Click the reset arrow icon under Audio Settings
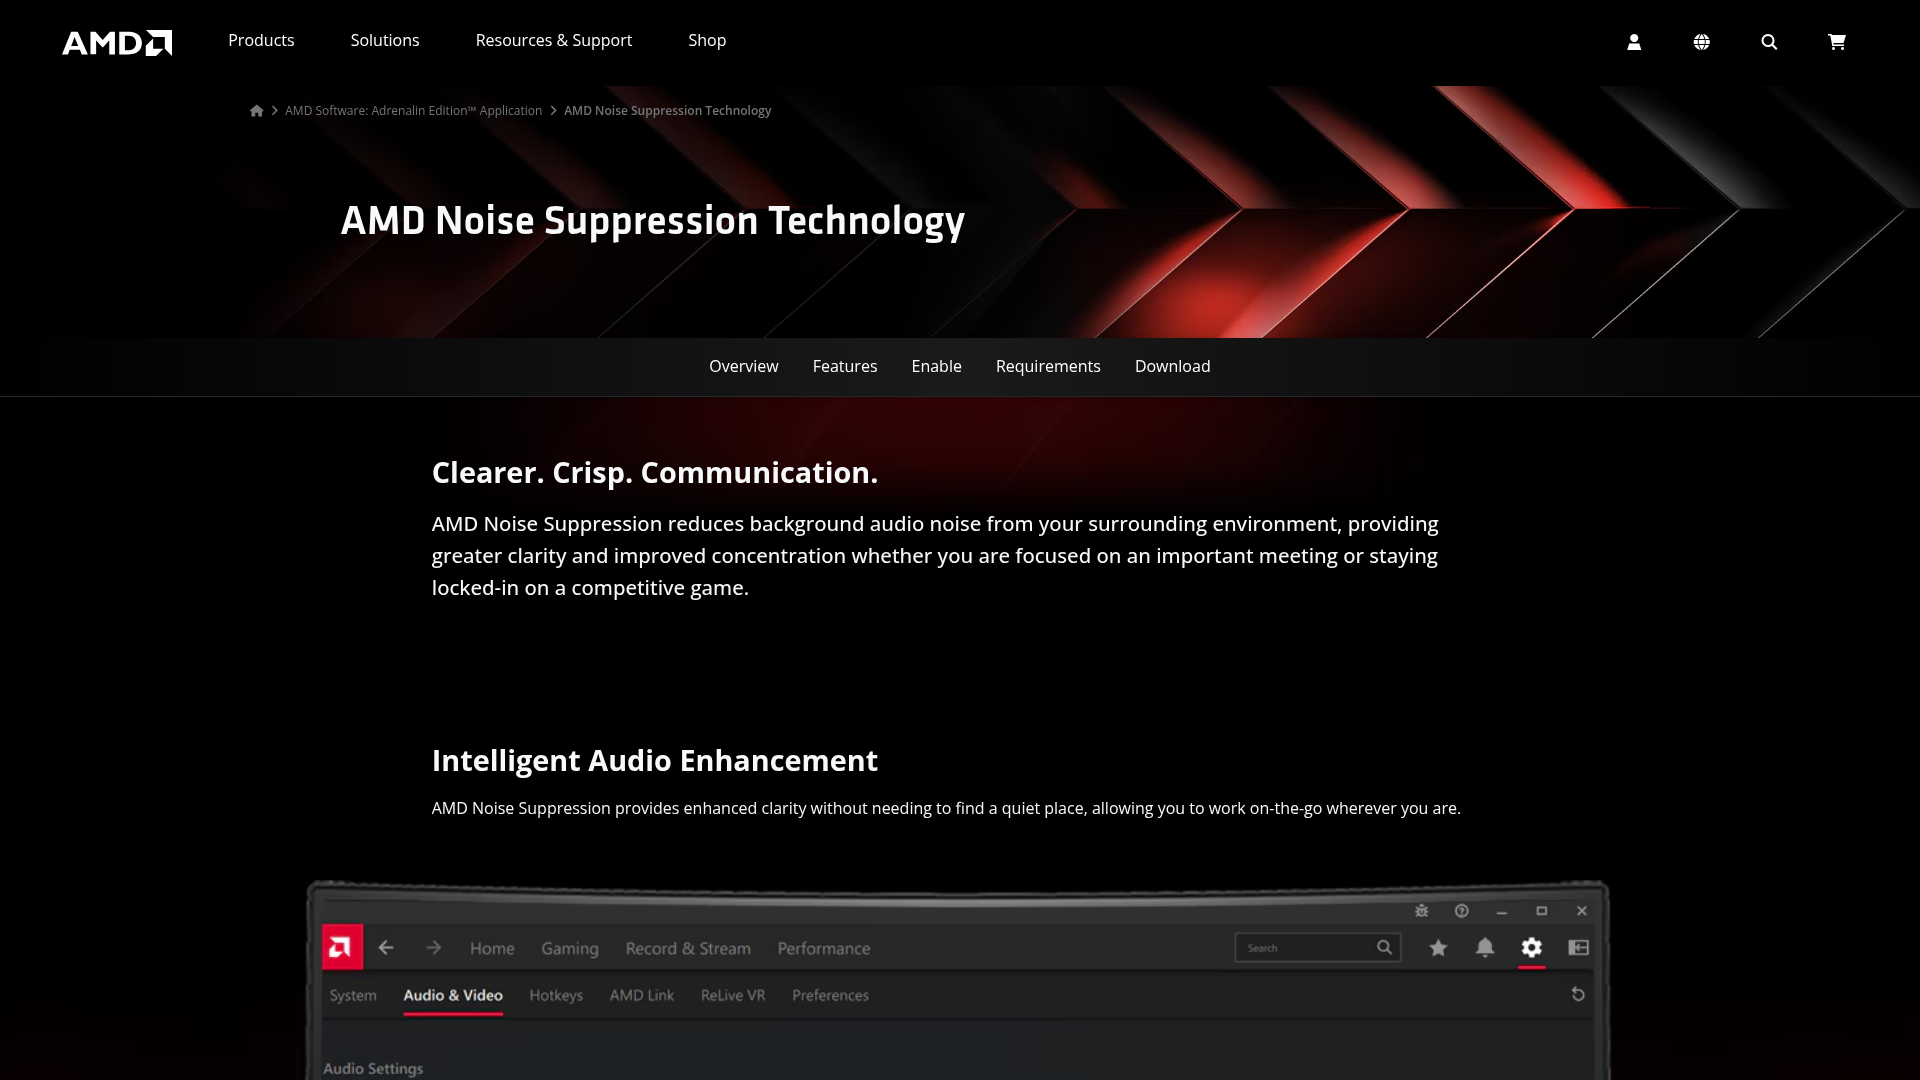The image size is (1920, 1080). click(1578, 994)
